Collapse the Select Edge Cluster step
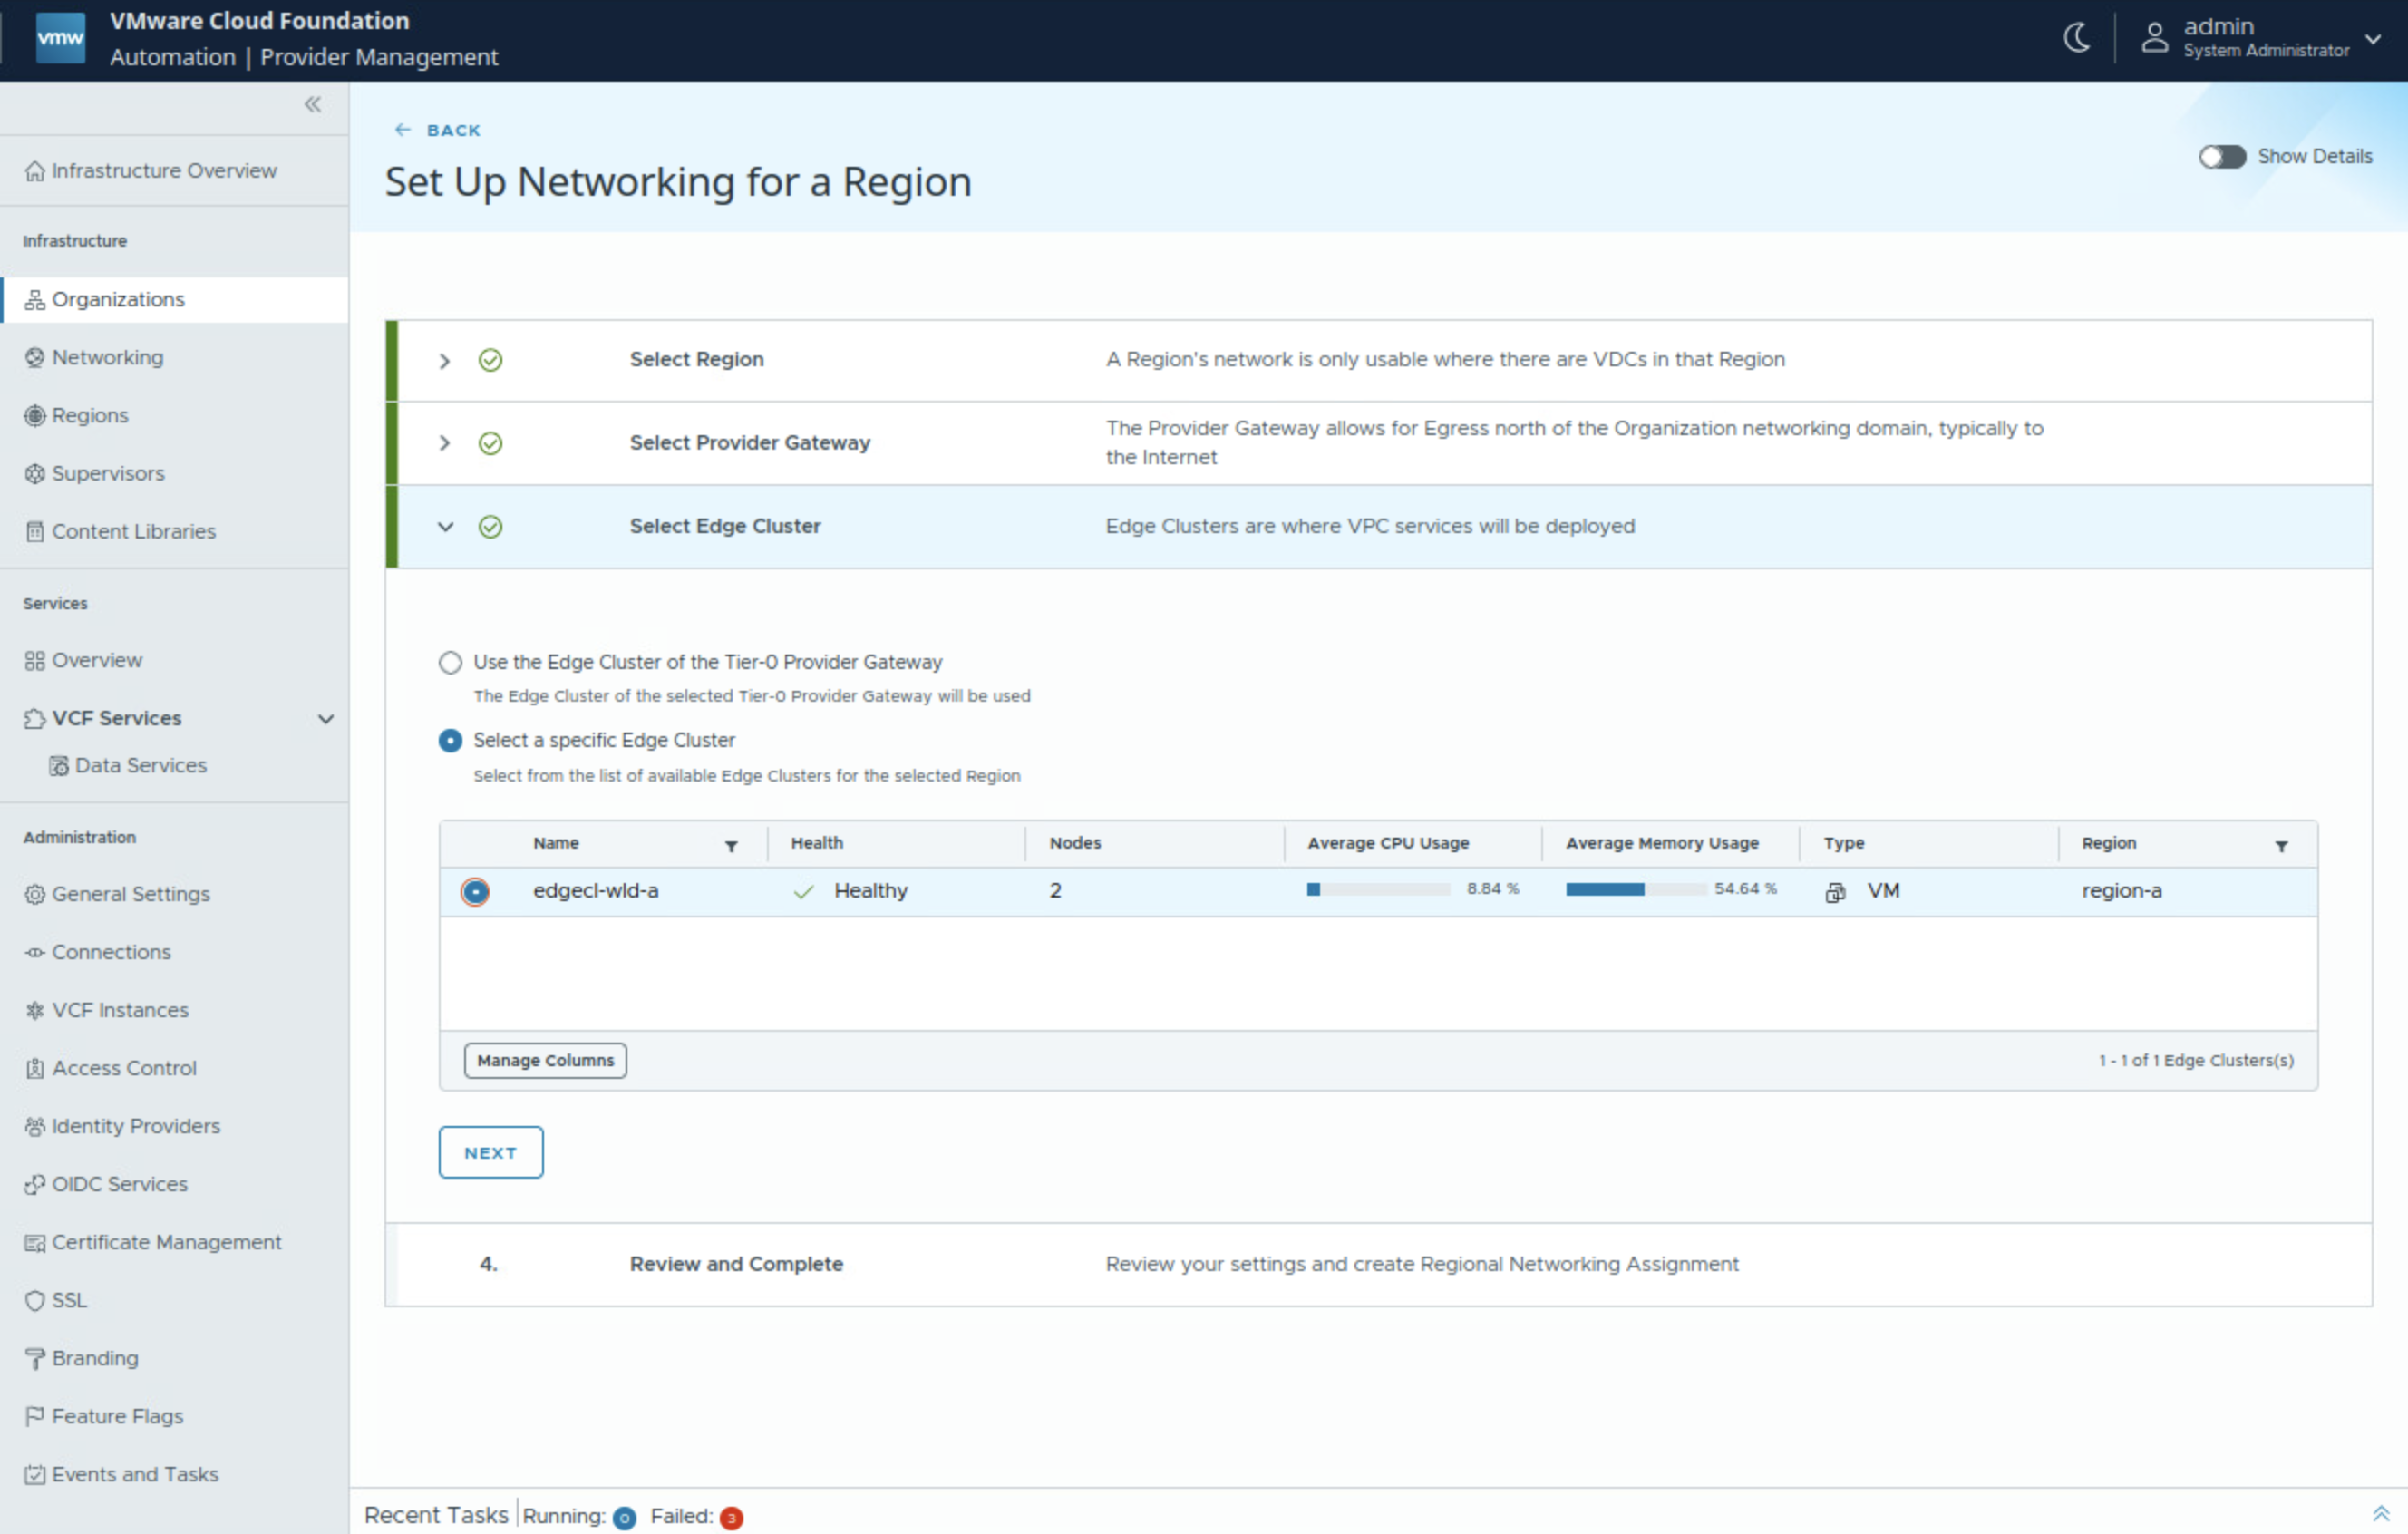The width and height of the screenshot is (2408, 1534). (445, 527)
